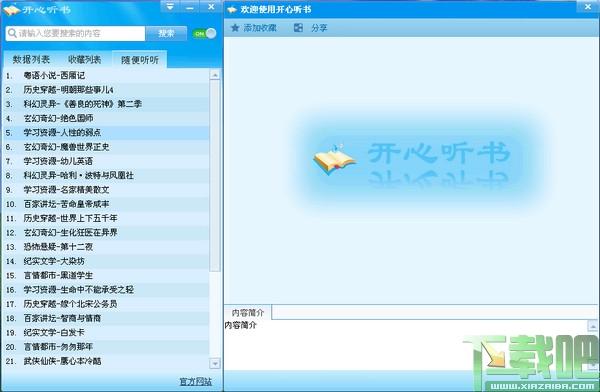Switch to the 收藏列表 tab
The image size is (600, 392).
pyautogui.click(x=85, y=60)
